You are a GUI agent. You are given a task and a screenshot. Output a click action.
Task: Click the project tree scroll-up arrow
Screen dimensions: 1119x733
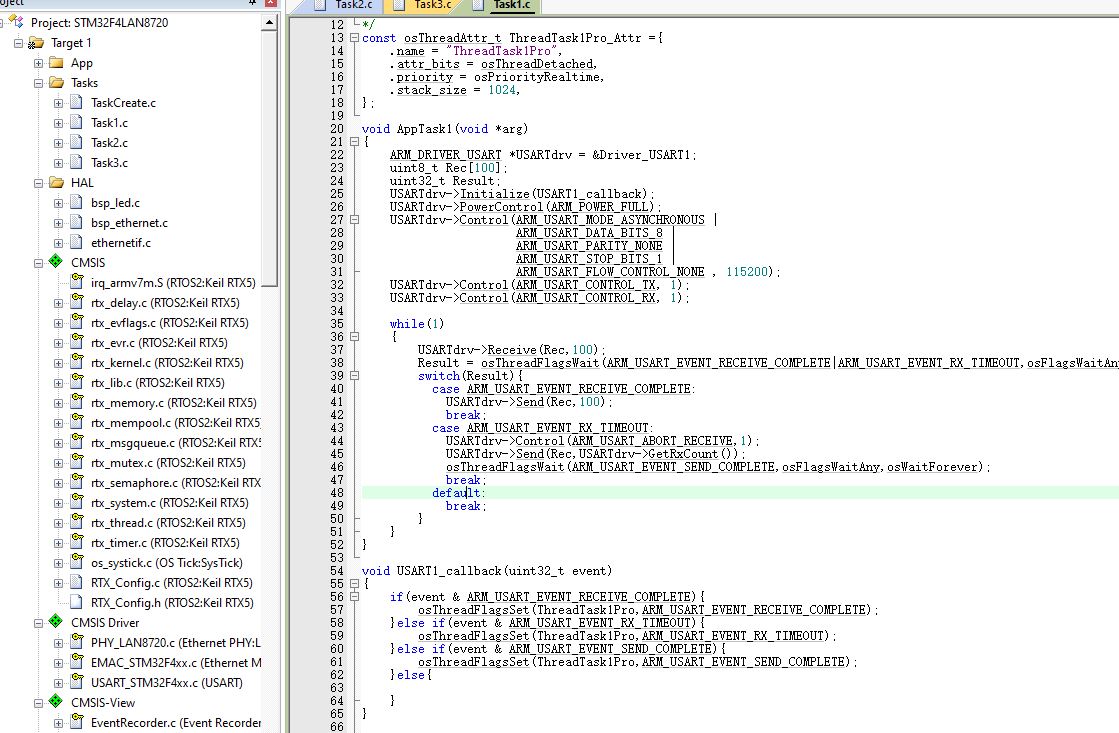(269, 22)
